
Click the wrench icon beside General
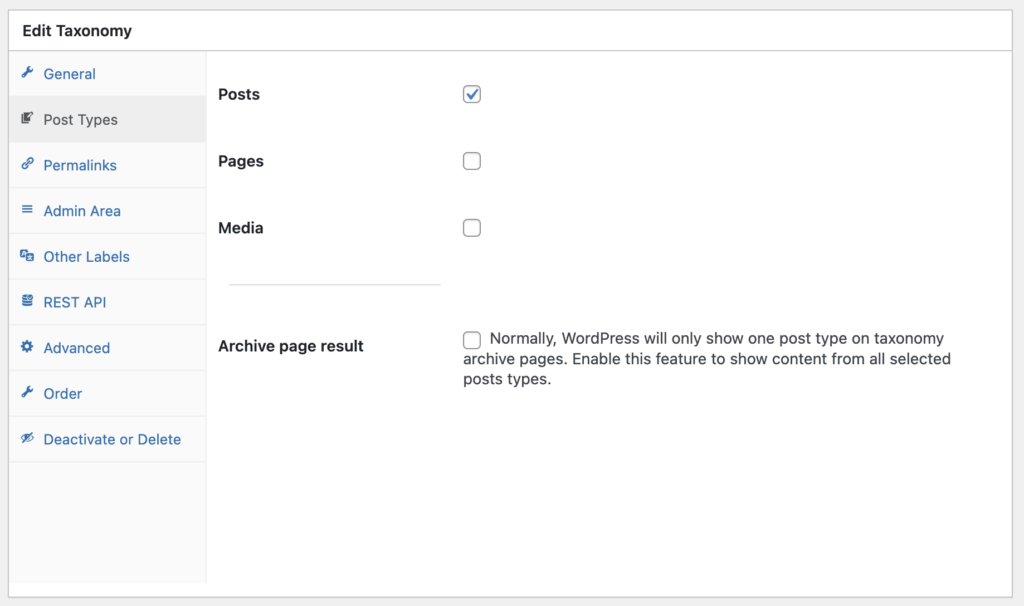click(x=28, y=73)
